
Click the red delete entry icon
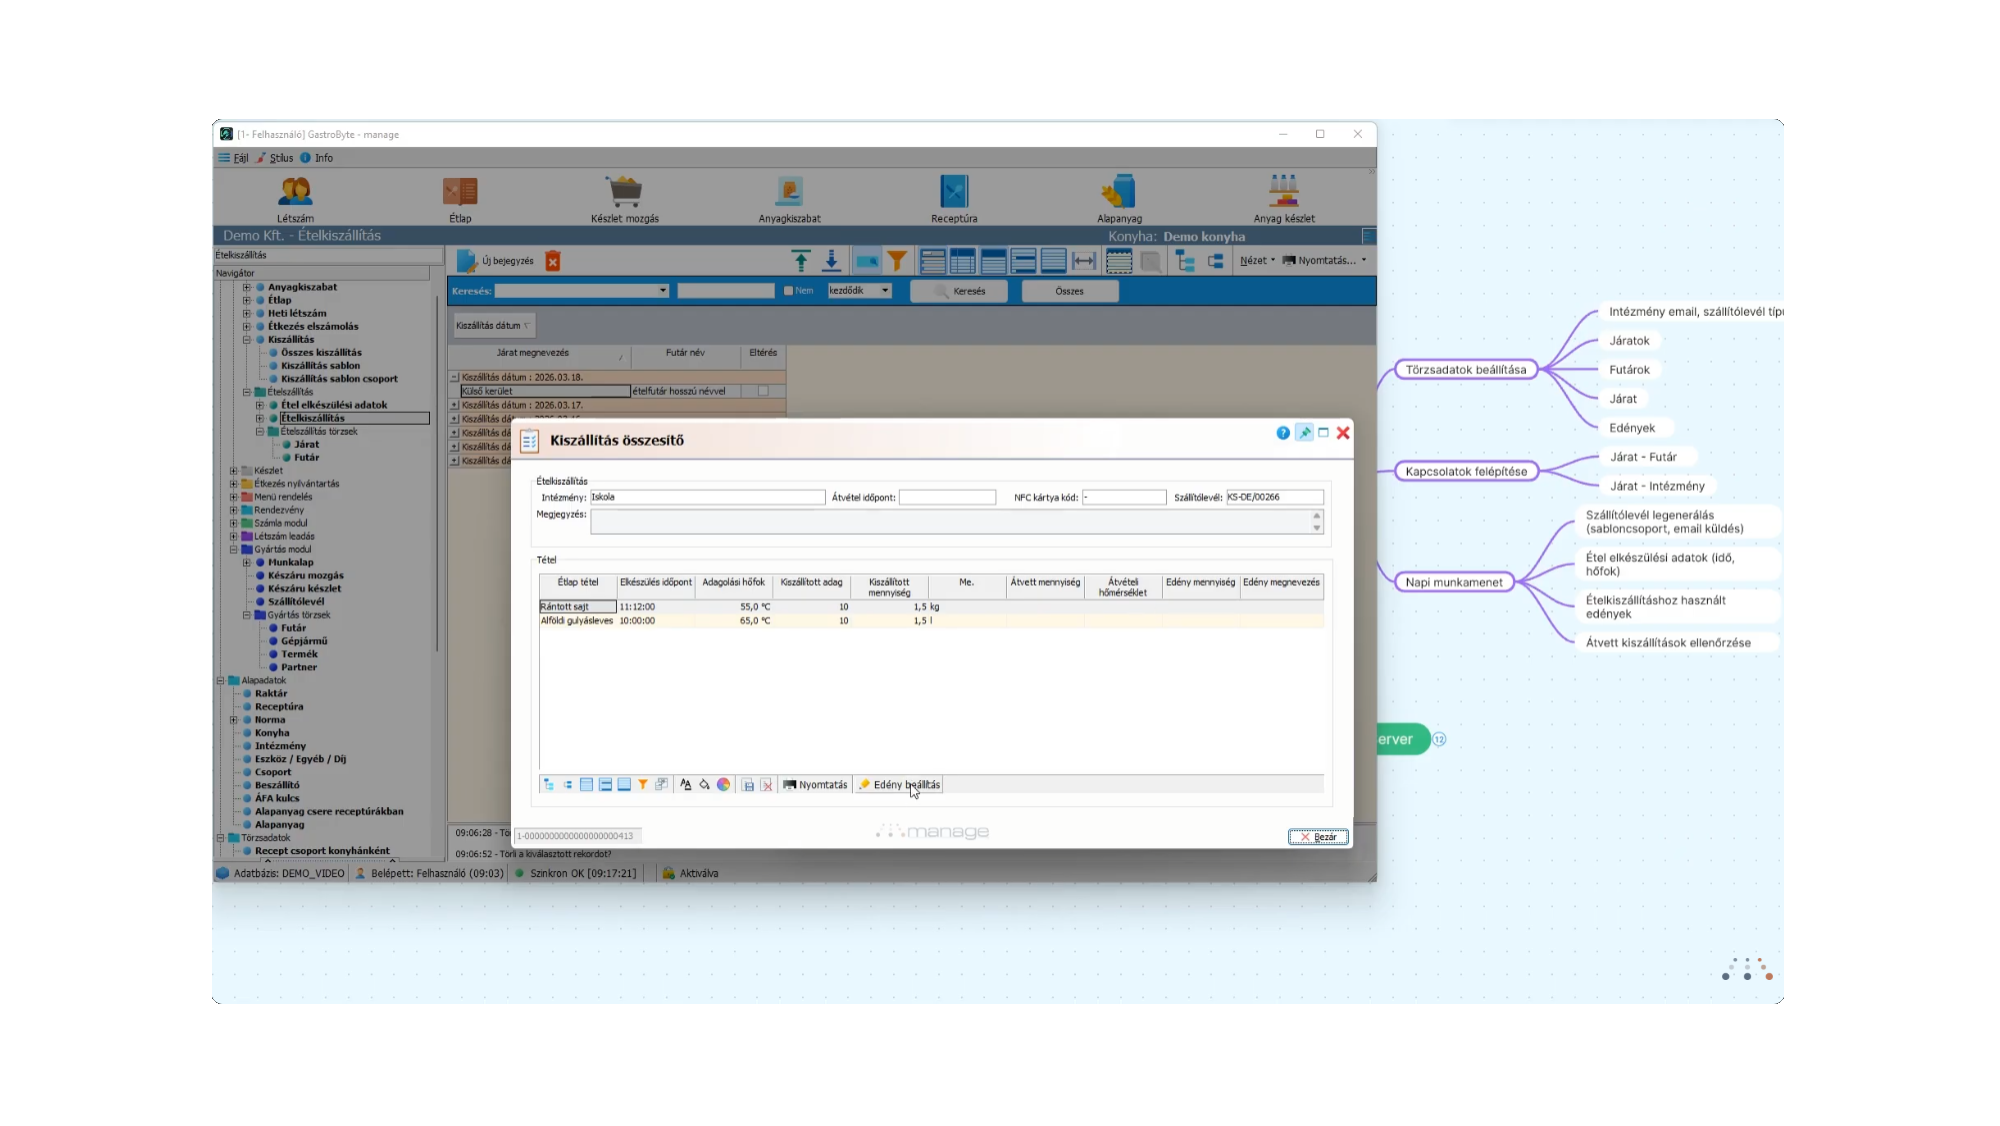(552, 261)
